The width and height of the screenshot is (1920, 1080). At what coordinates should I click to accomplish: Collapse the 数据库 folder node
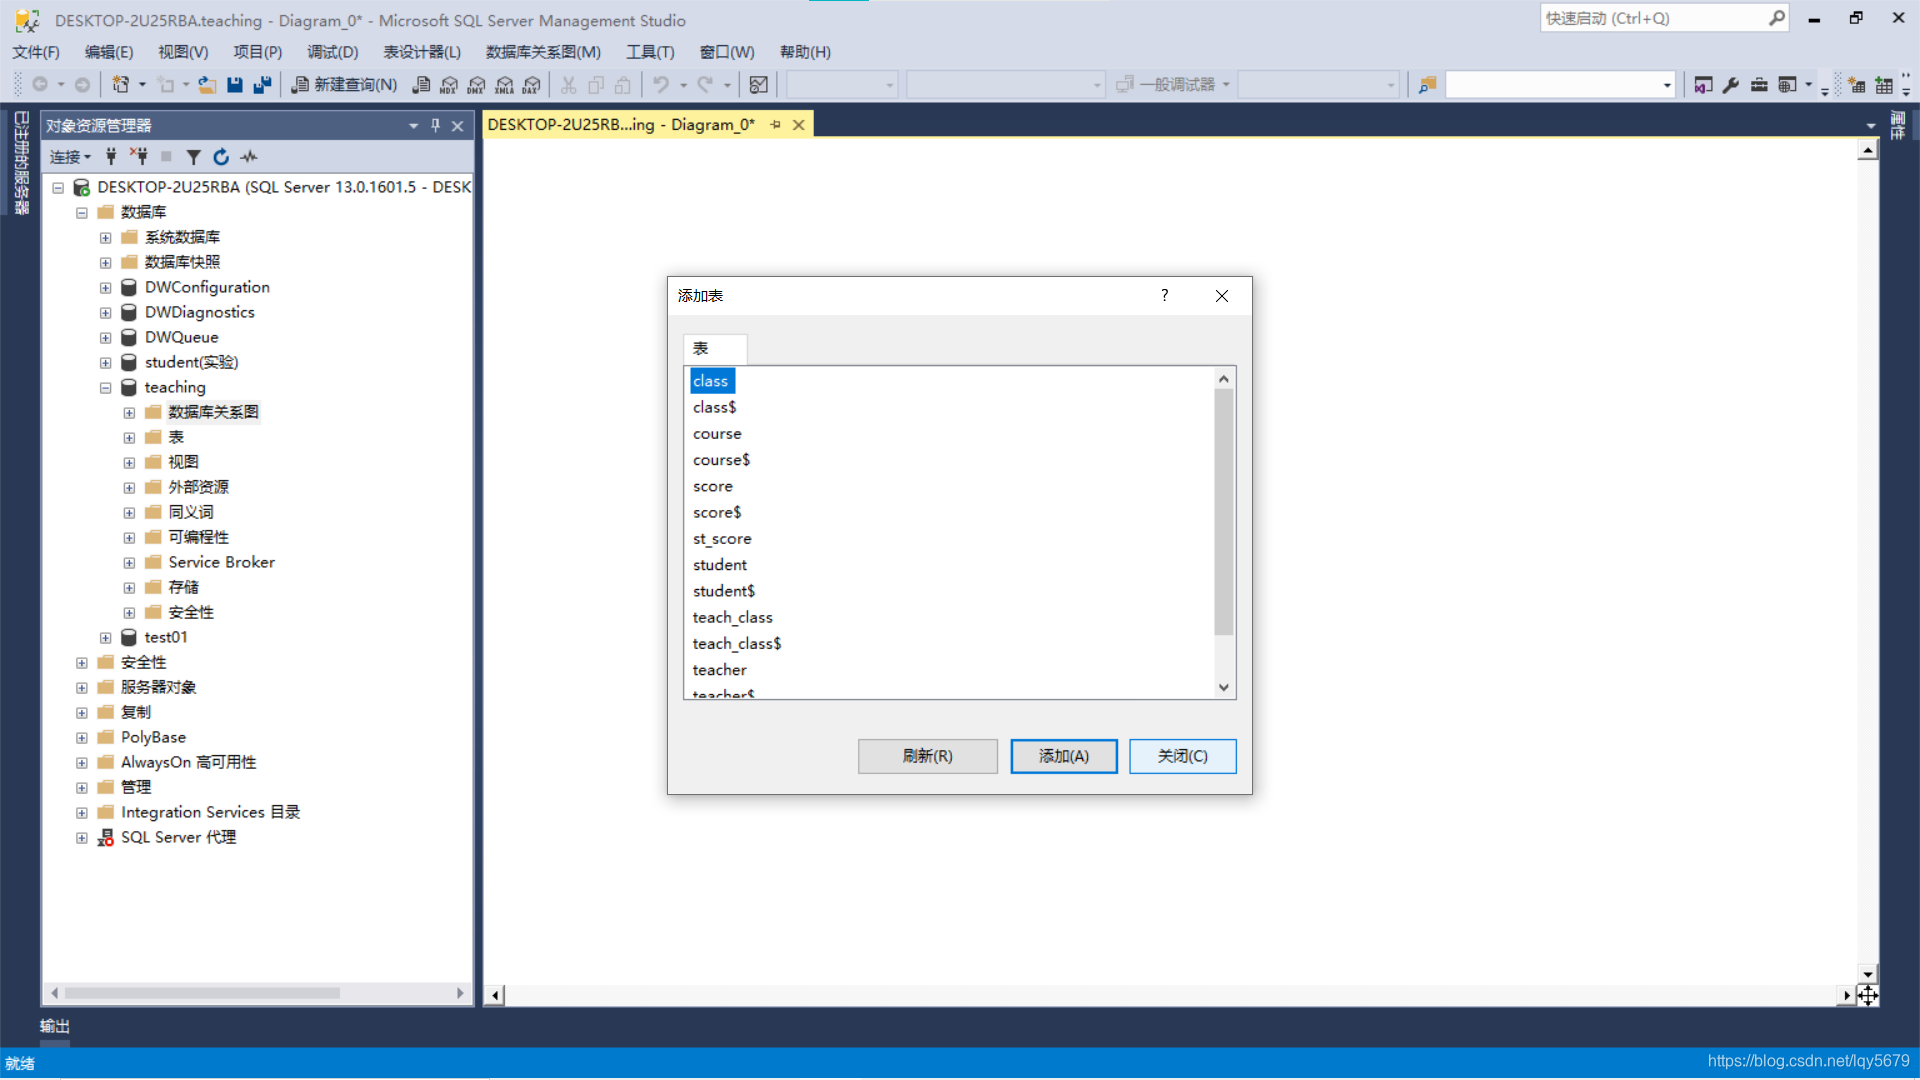[x=82, y=213]
